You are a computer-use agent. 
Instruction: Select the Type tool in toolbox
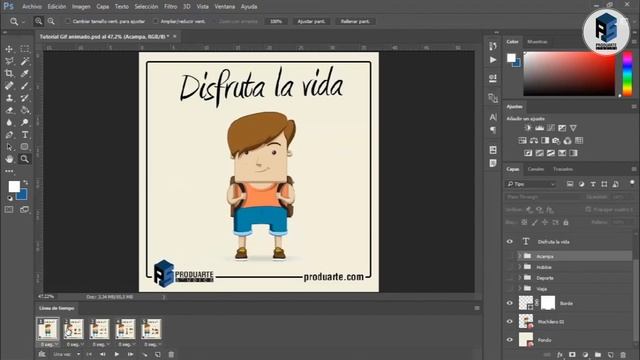click(25, 135)
